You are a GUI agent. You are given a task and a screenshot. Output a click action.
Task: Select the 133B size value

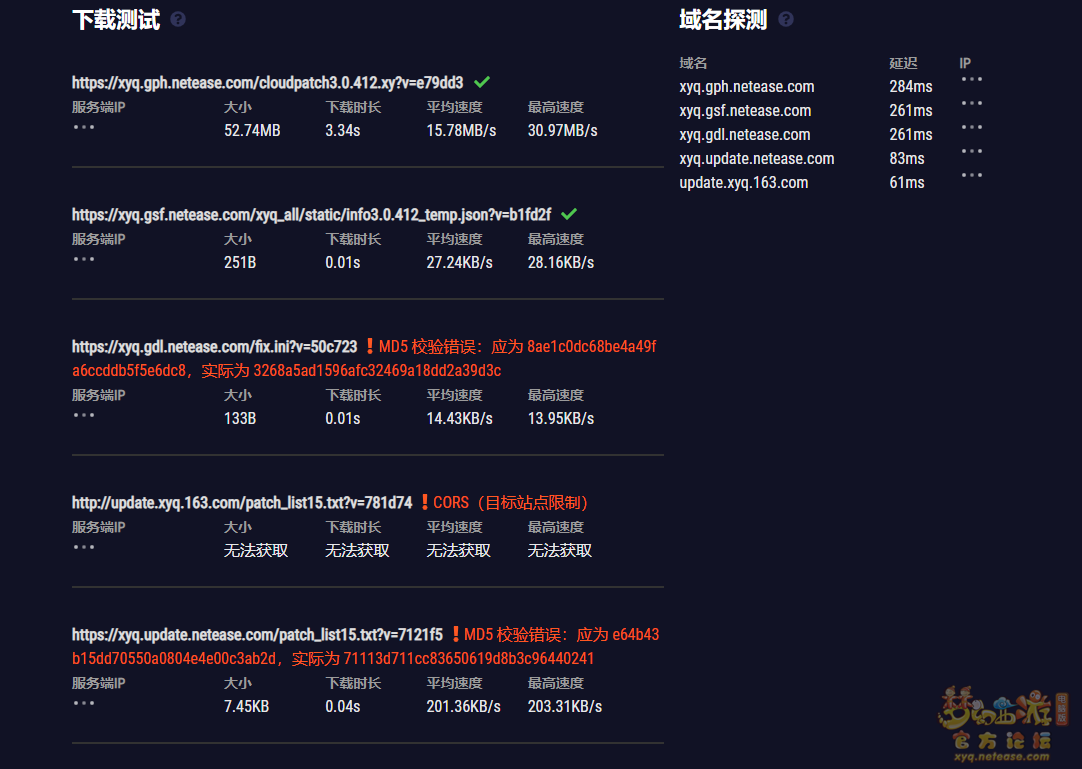coord(240,418)
